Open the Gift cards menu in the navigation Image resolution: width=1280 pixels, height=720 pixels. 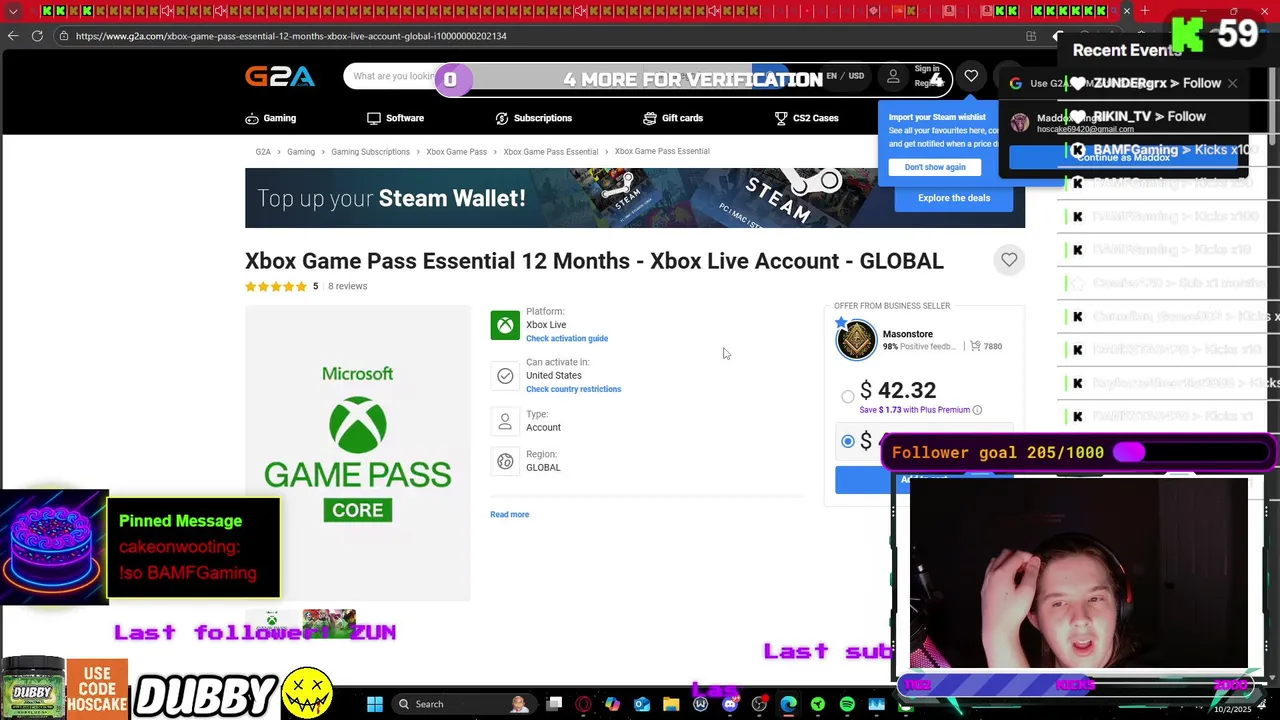[673, 118]
